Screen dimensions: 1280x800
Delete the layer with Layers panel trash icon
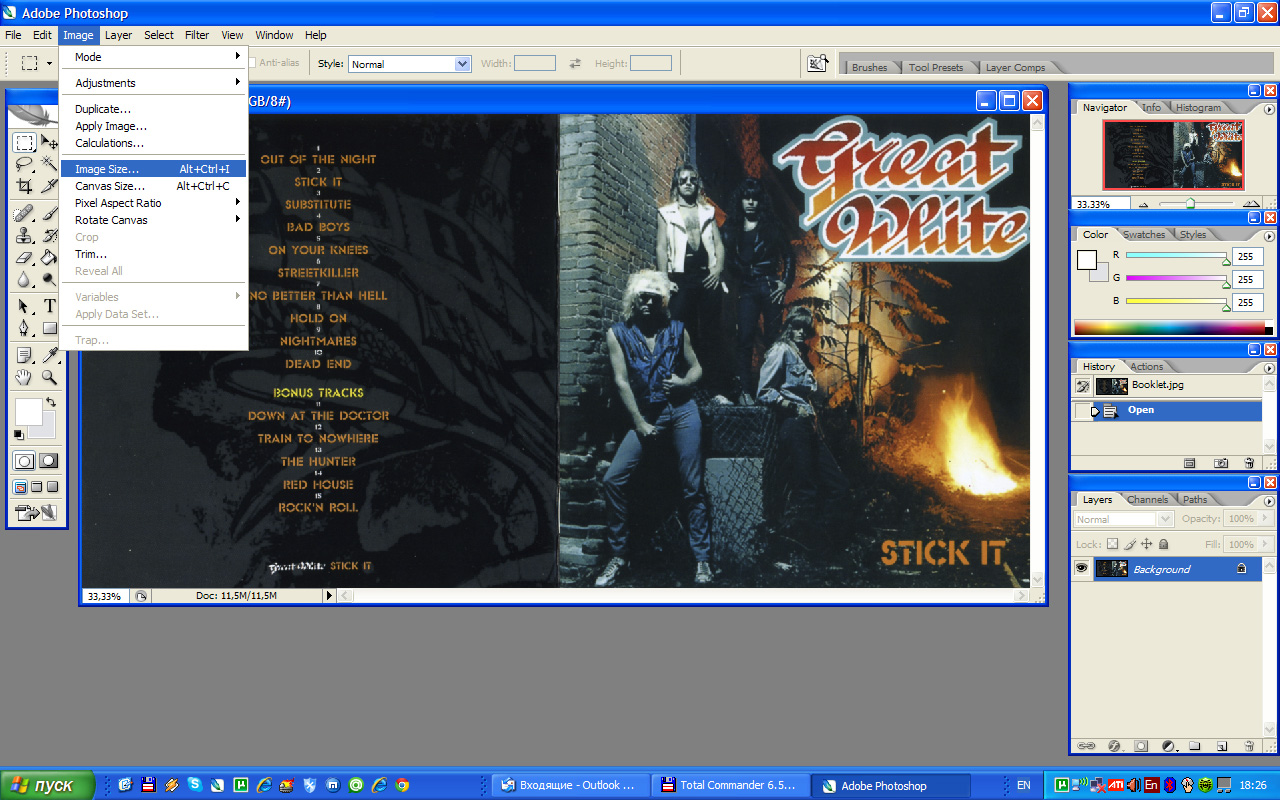1248,746
